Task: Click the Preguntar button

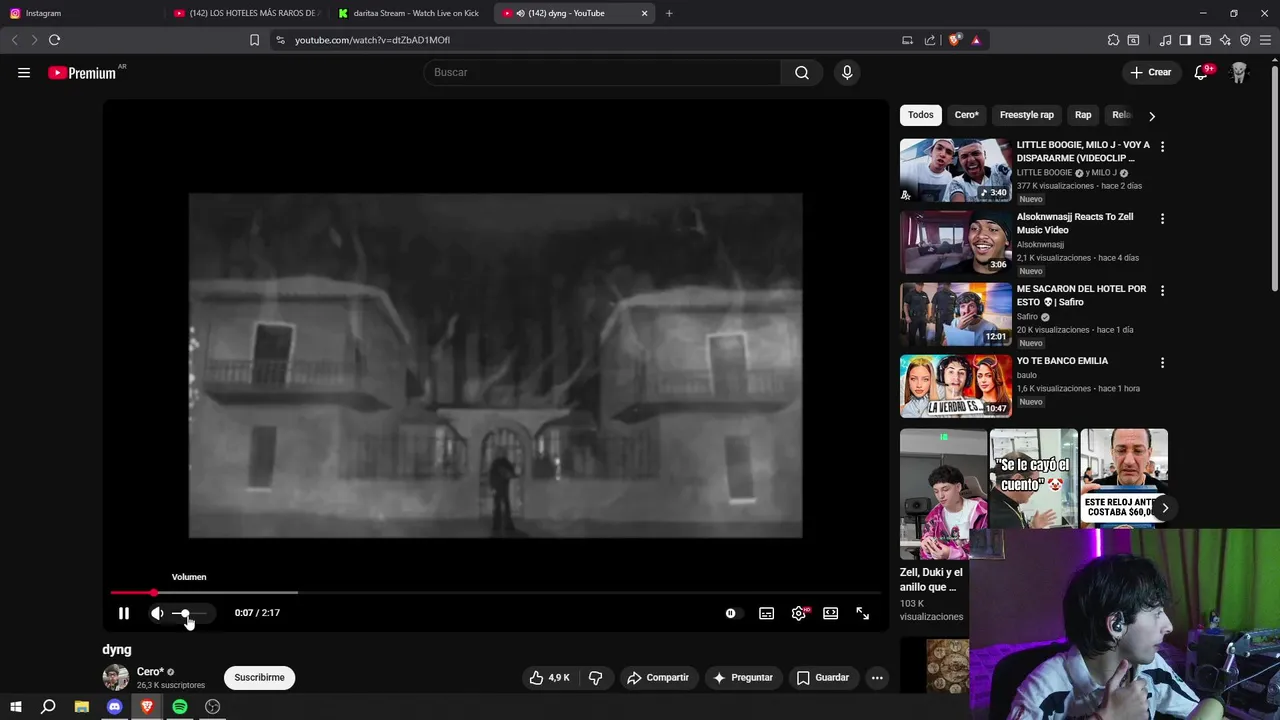Action: point(742,677)
